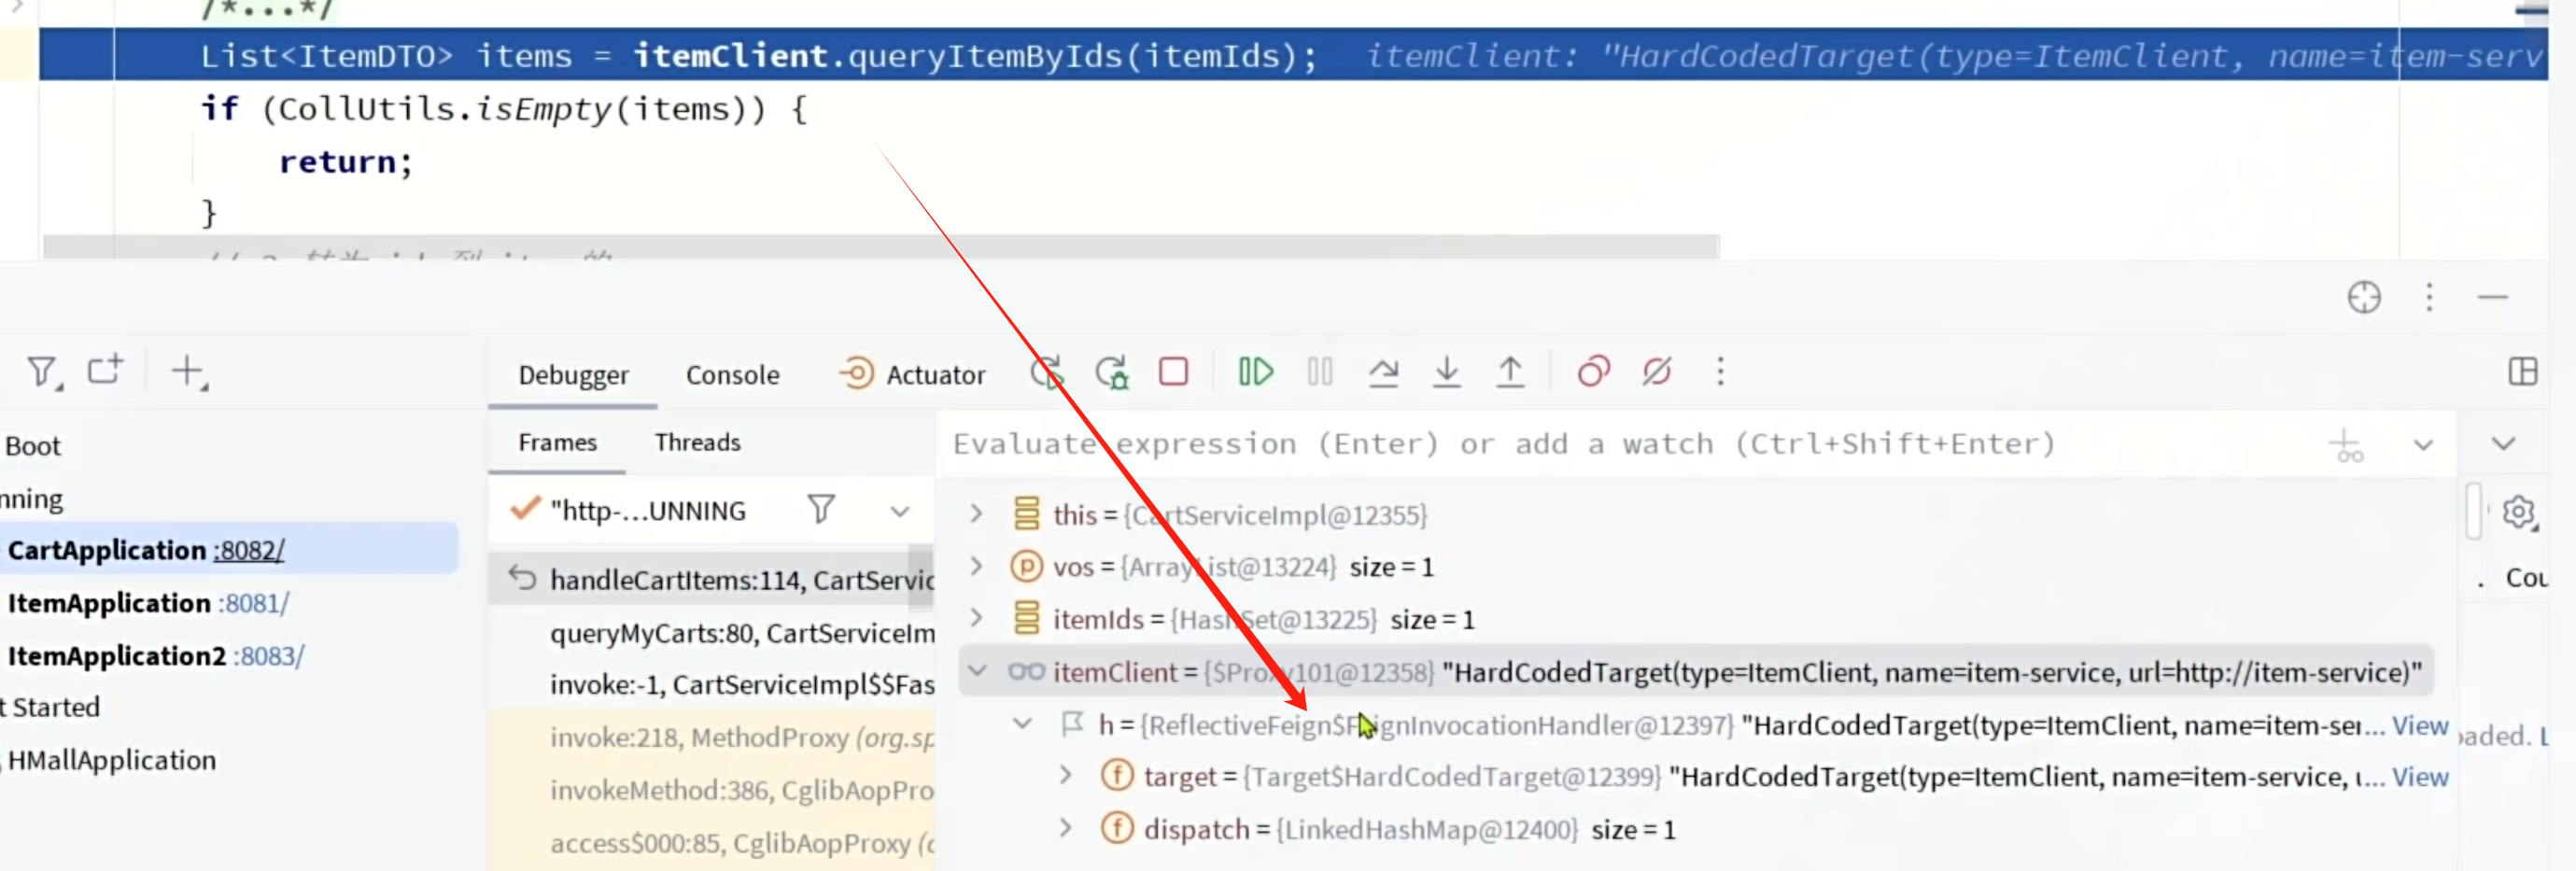The image size is (2576, 871).
Task: Collapse the itemClient variable
Action: click(977, 671)
